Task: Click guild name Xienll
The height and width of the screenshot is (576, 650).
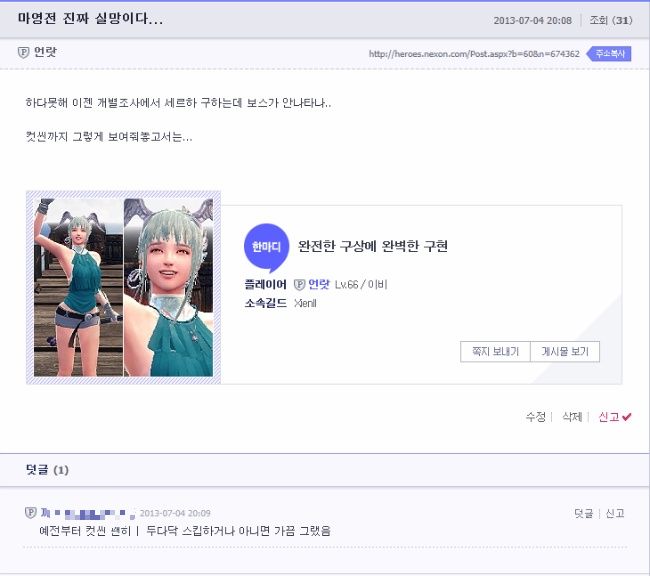Action: click(x=305, y=303)
